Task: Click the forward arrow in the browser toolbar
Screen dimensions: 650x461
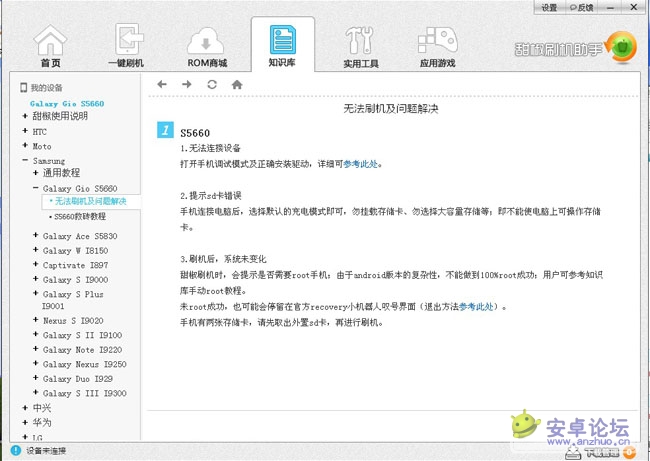Action: (187, 85)
